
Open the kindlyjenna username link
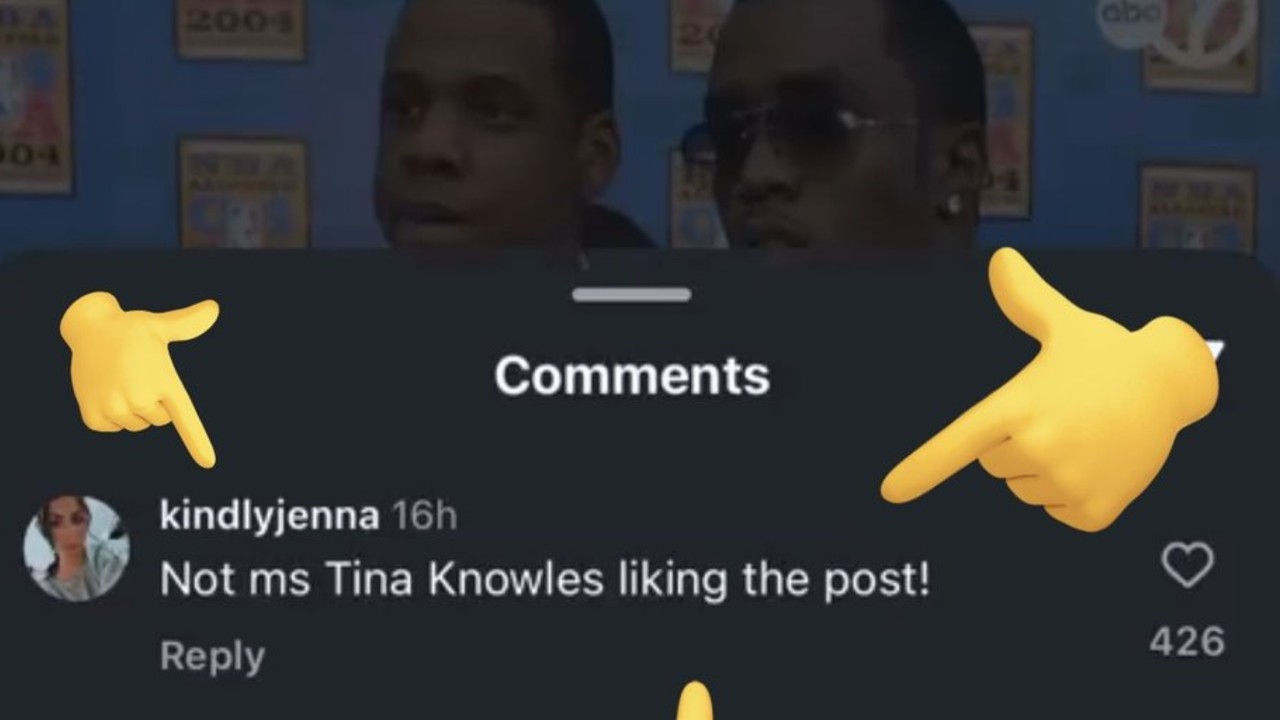pyautogui.click(x=269, y=517)
